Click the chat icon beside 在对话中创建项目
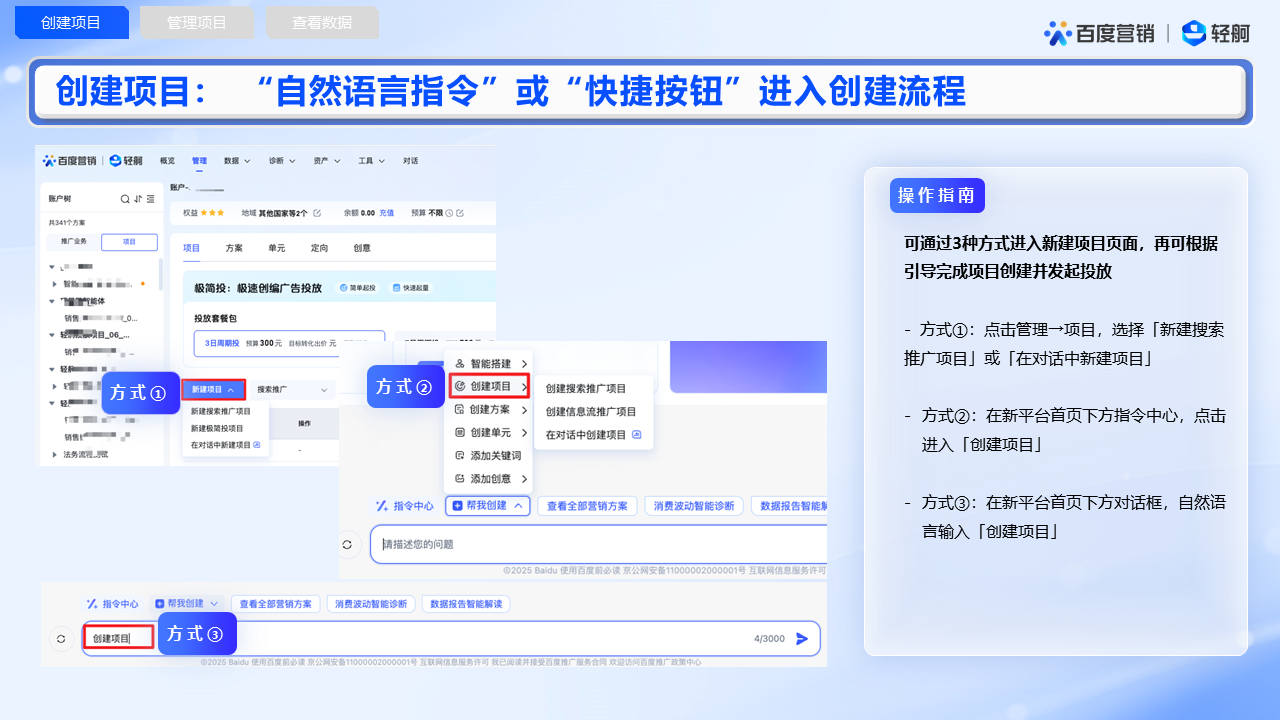This screenshot has height=720, width=1280. [636, 435]
